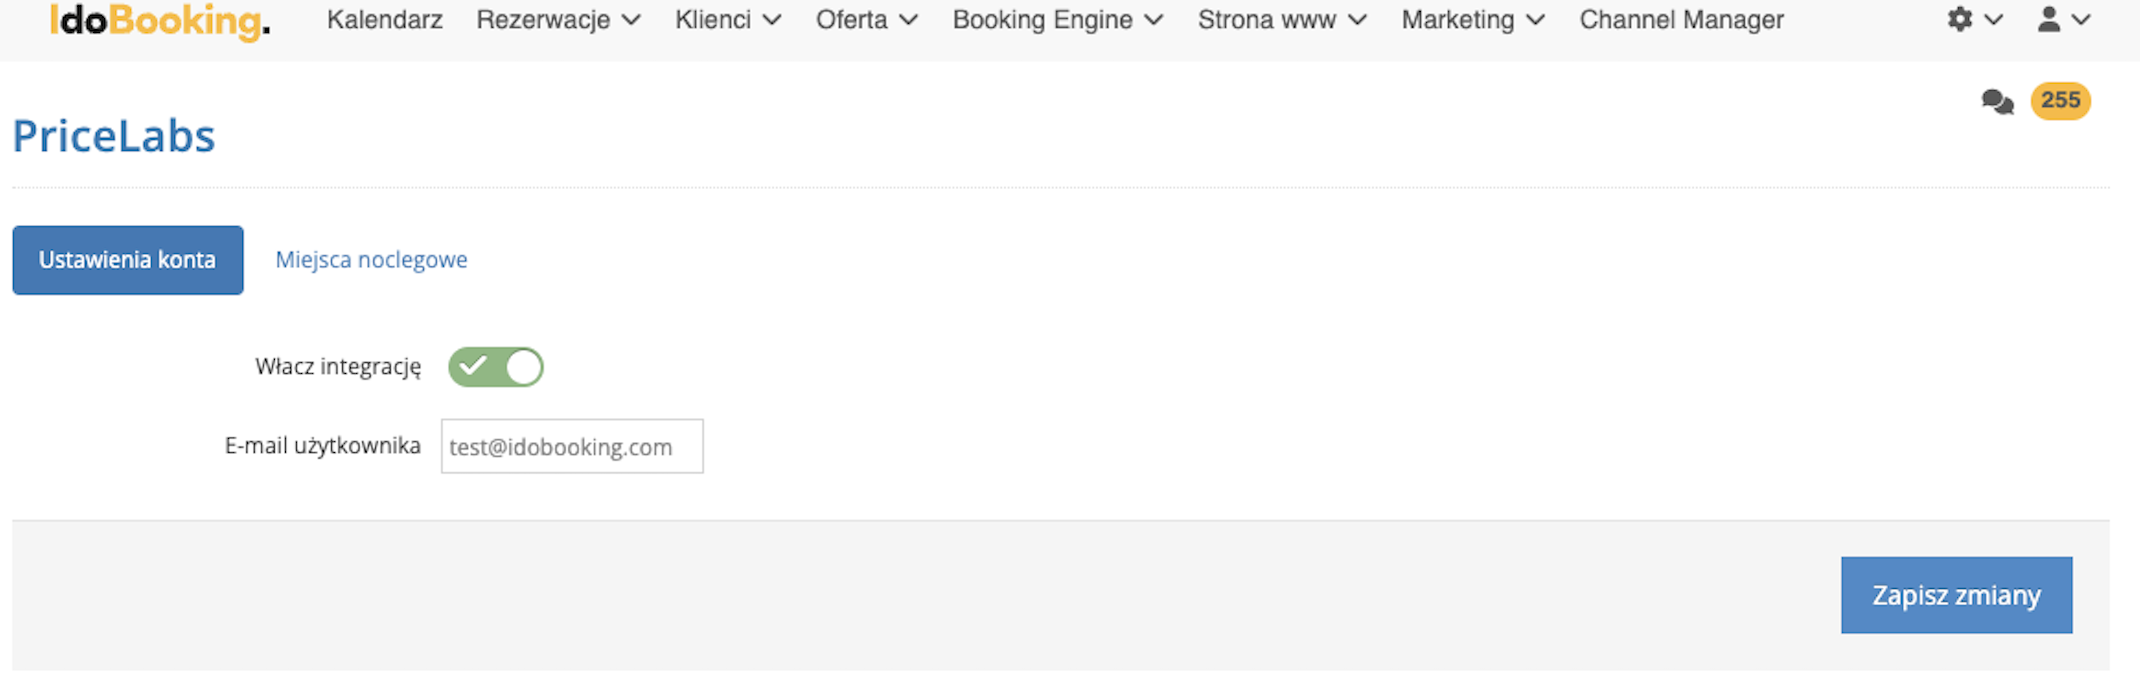This screenshot has width=2140, height=698.
Task: Expand the Strona www menu
Action: click(1282, 20)
